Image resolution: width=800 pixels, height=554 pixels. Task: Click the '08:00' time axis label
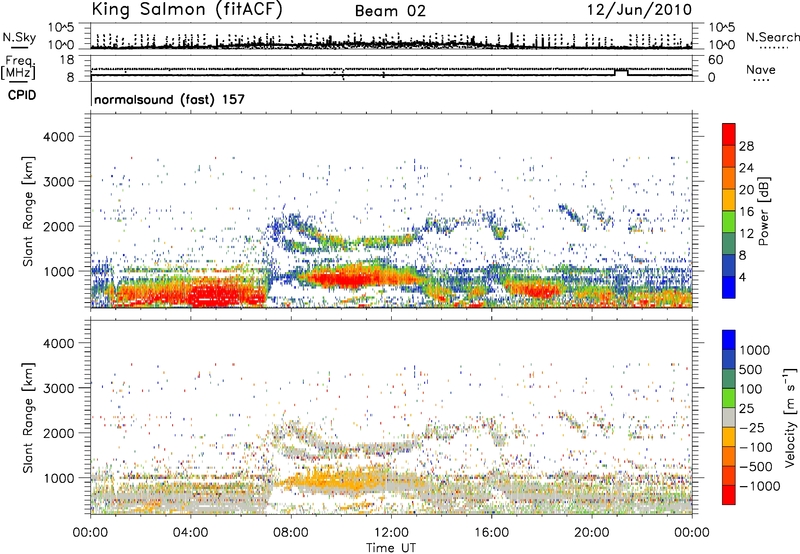pos(290,533)
